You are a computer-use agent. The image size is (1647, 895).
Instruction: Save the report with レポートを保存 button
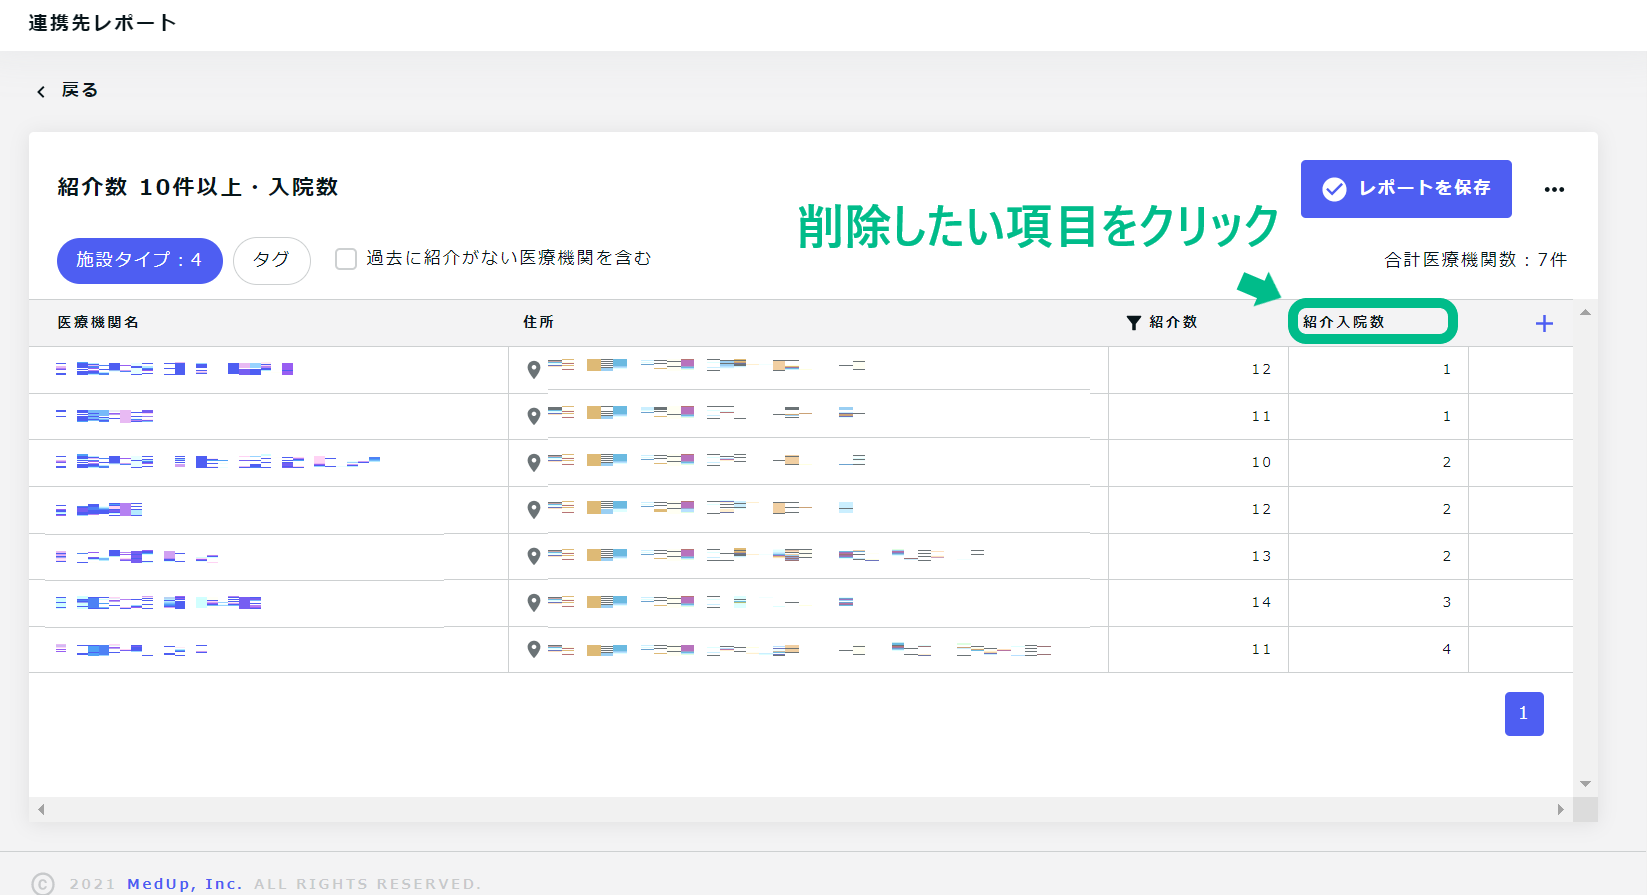(1406, 188)
